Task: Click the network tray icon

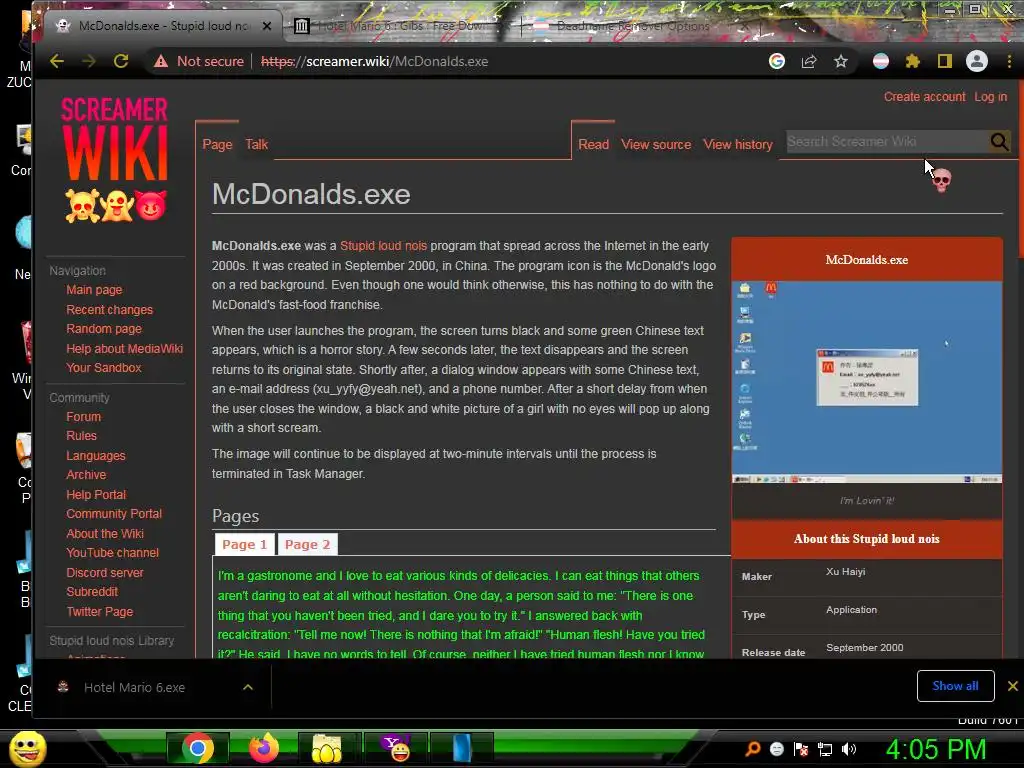Action: point(825,749)
